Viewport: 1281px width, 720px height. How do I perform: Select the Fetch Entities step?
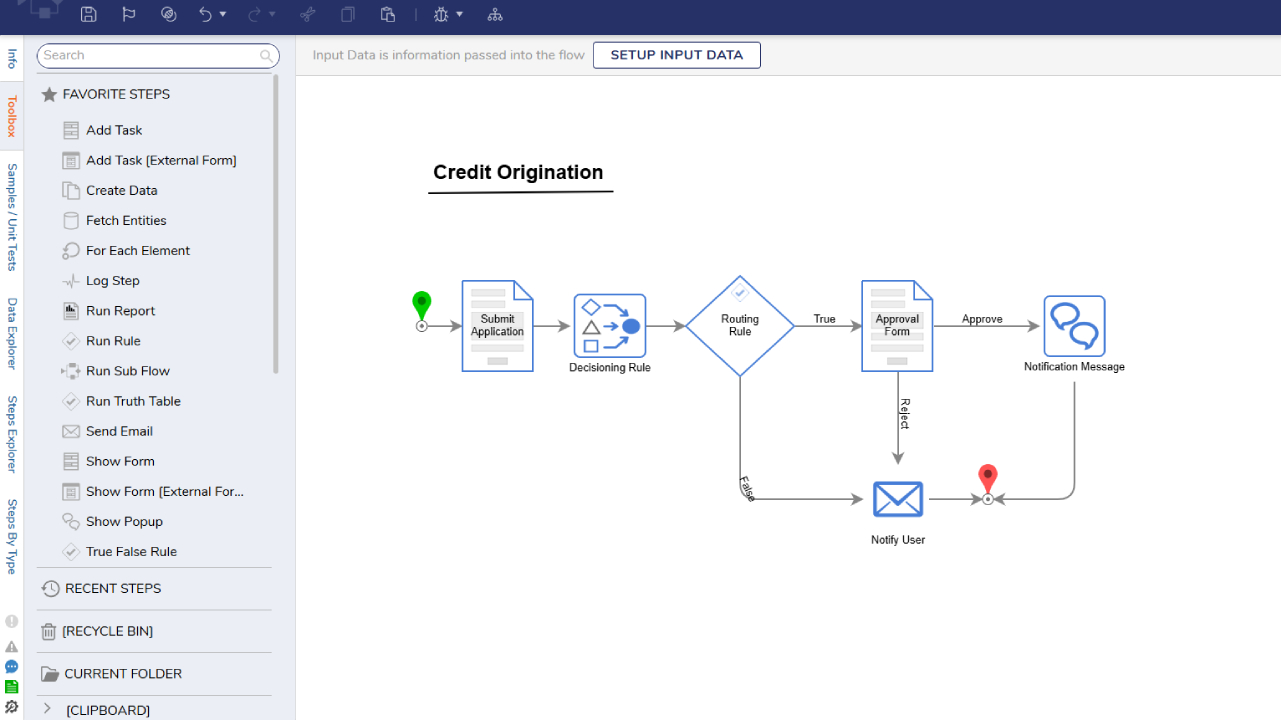pyautogui.click(x=115, y=220)
